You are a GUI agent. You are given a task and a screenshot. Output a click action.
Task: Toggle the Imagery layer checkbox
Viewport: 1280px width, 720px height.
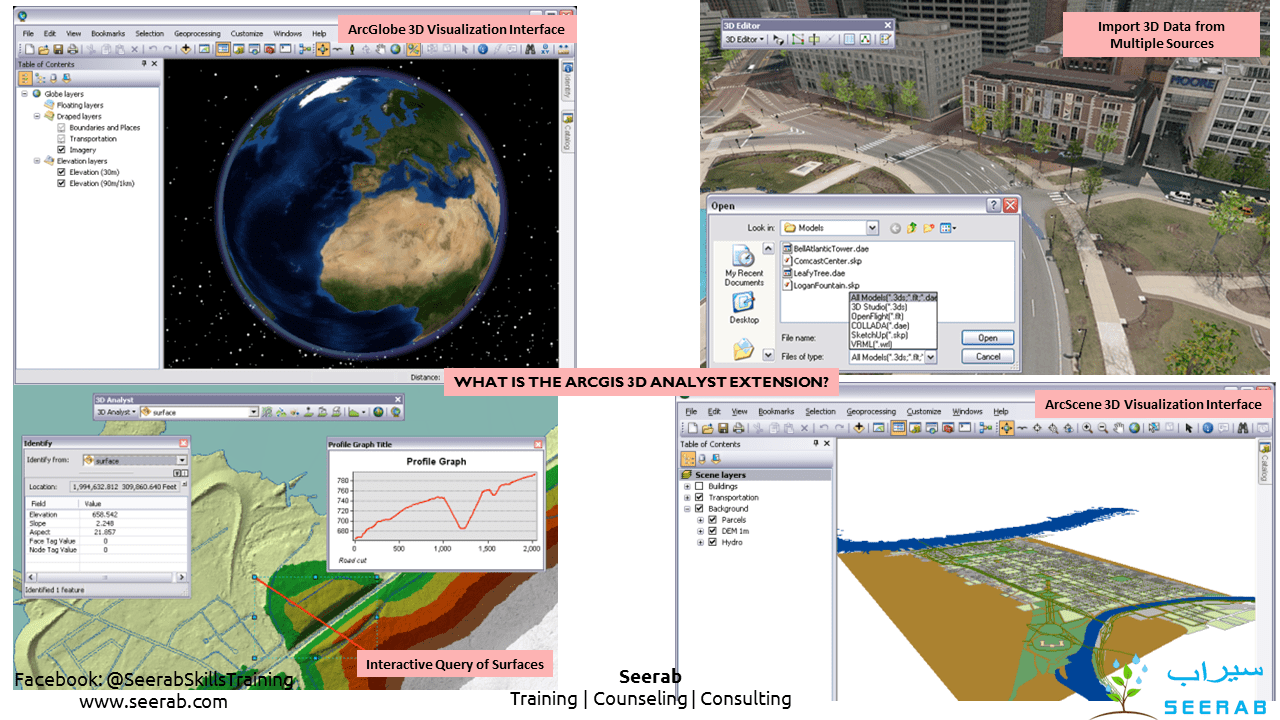pos(62,150)
